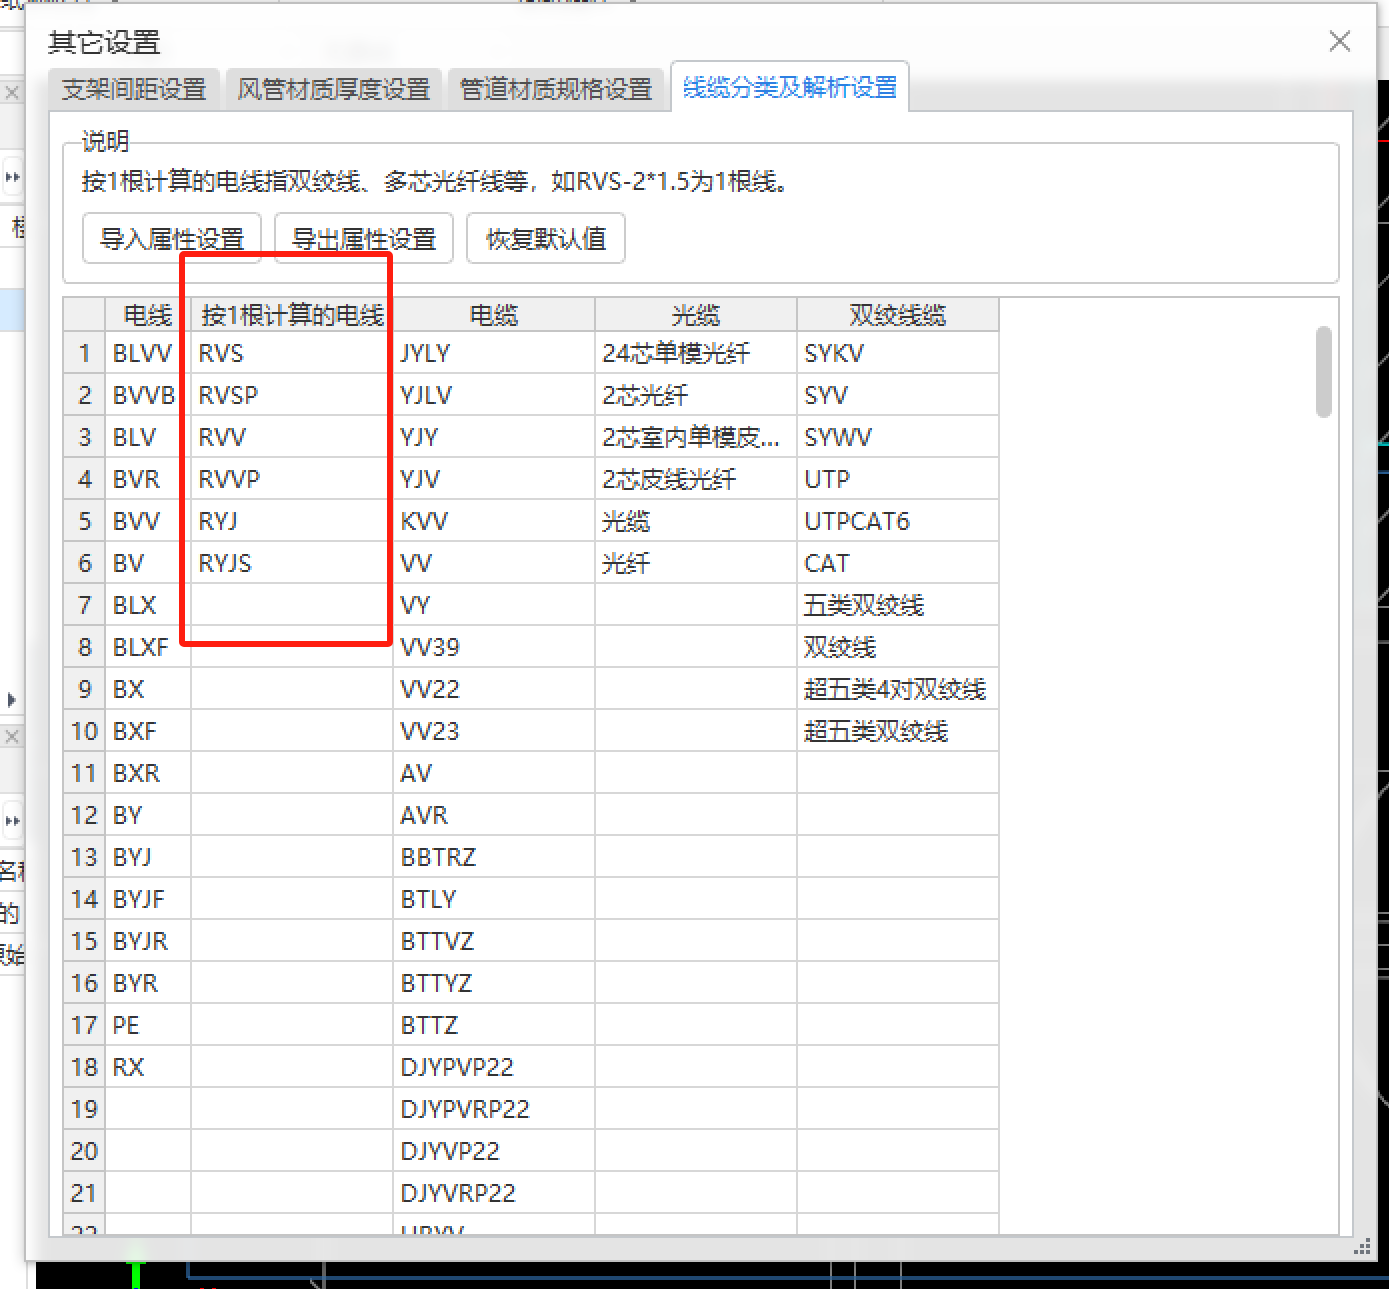Select the CAT cell
The width and height of the screenshot is (1389, 1289).
tap(898, 563)
